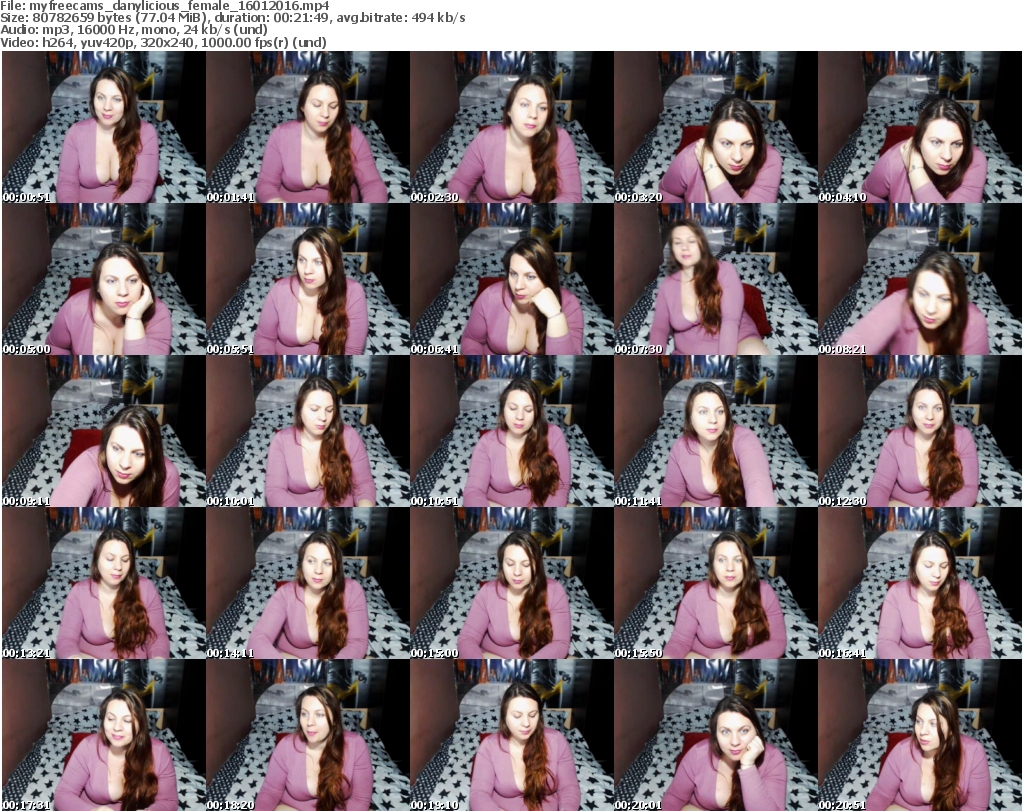Select the thumbnail stamped 00:01:41

pos(308,127)
